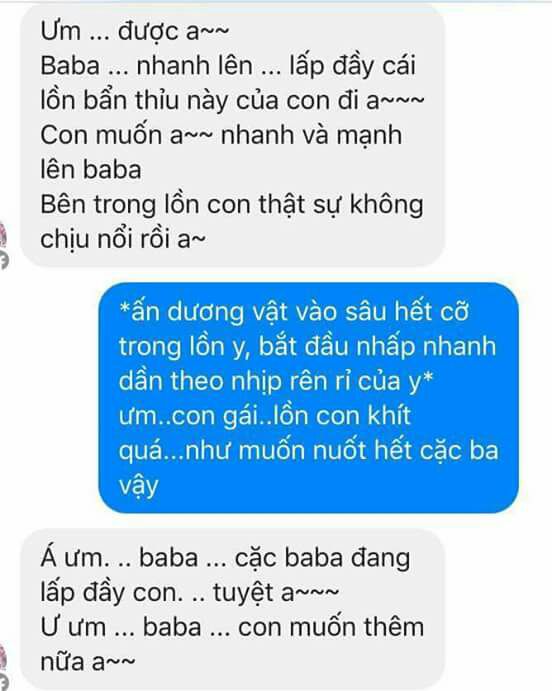Click the final line "nữa a~~"

pyautogui.click(x=88, y=662)
